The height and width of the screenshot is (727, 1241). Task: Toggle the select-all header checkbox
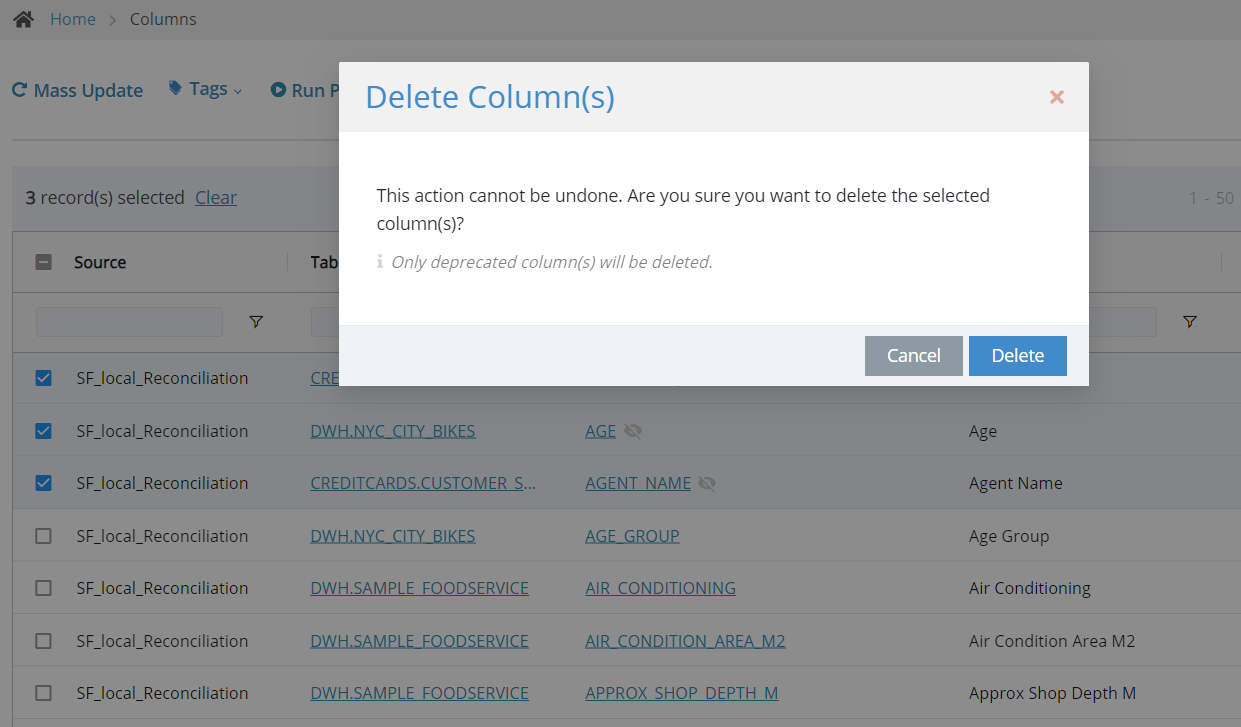[x=43, y=262]
